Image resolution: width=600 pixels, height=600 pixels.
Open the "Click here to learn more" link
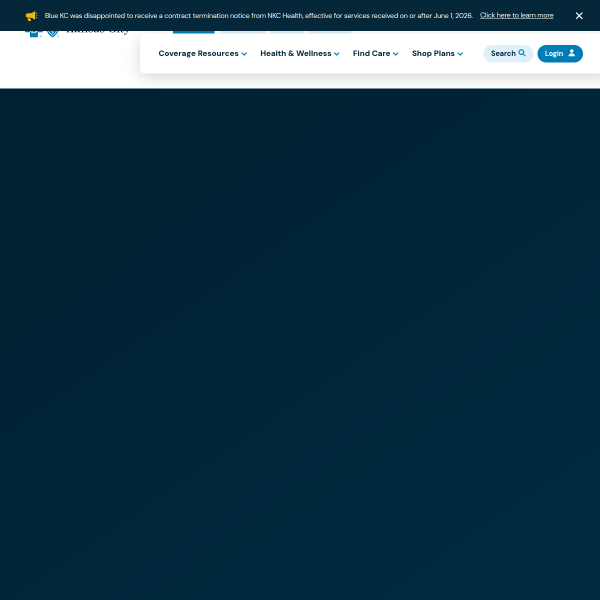pyautogui.click(x=517, y=15)
